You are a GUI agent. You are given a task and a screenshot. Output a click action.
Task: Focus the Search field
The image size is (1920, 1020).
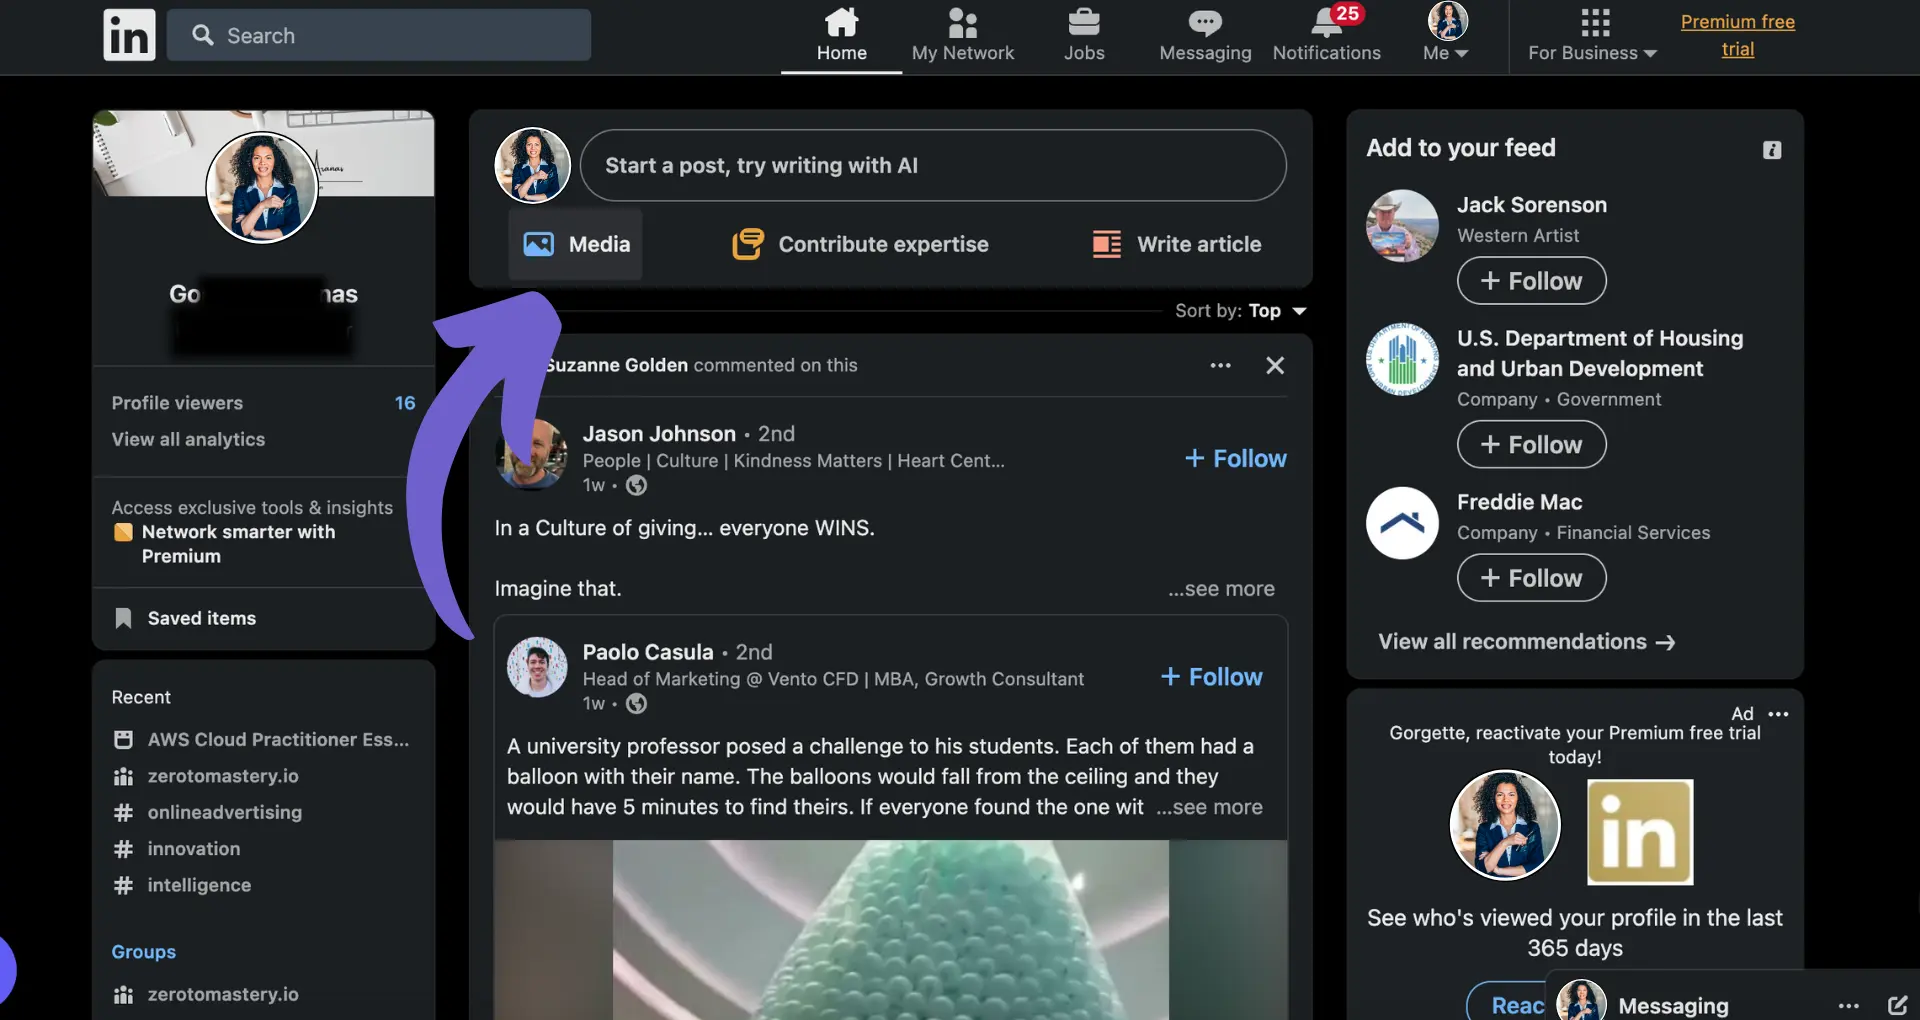point(379,35)
